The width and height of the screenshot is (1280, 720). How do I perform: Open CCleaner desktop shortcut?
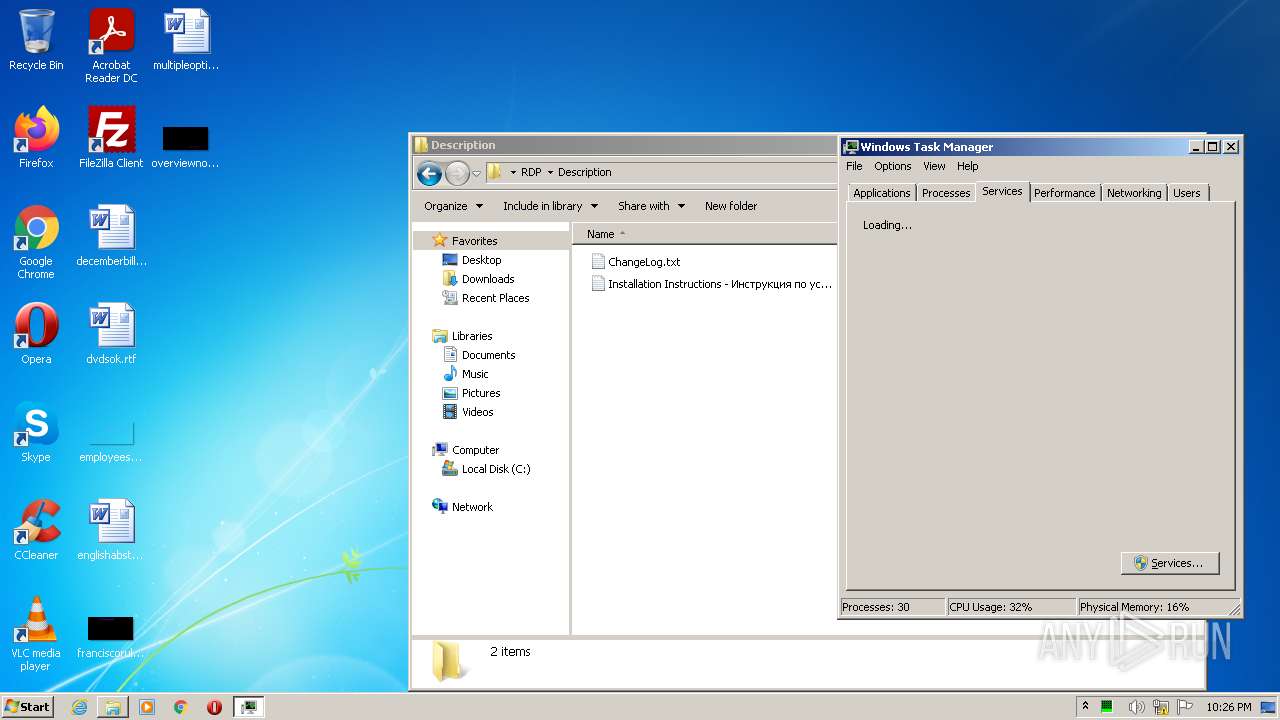[x=36, y=530]
